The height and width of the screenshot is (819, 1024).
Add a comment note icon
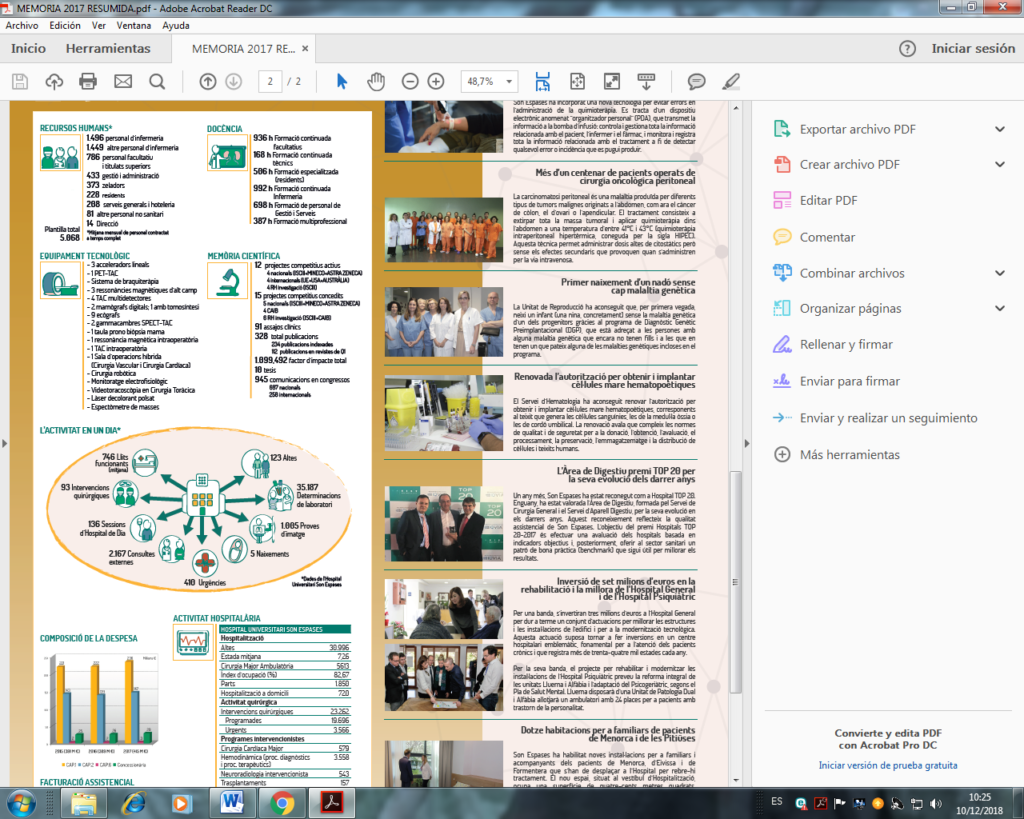click(x=696, y=81)
